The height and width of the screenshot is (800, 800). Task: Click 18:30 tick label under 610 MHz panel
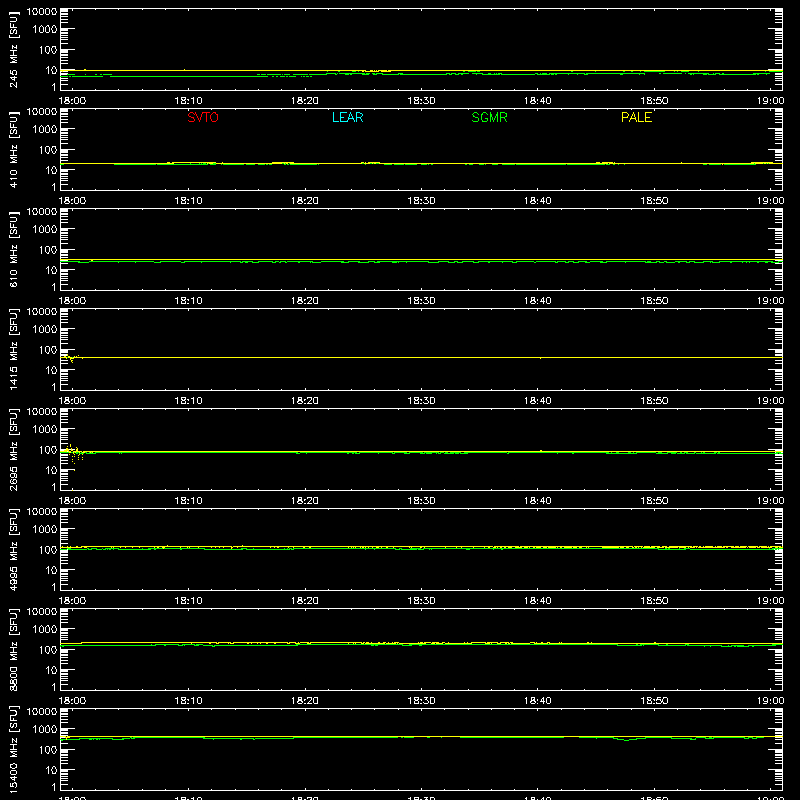[421, 301]
